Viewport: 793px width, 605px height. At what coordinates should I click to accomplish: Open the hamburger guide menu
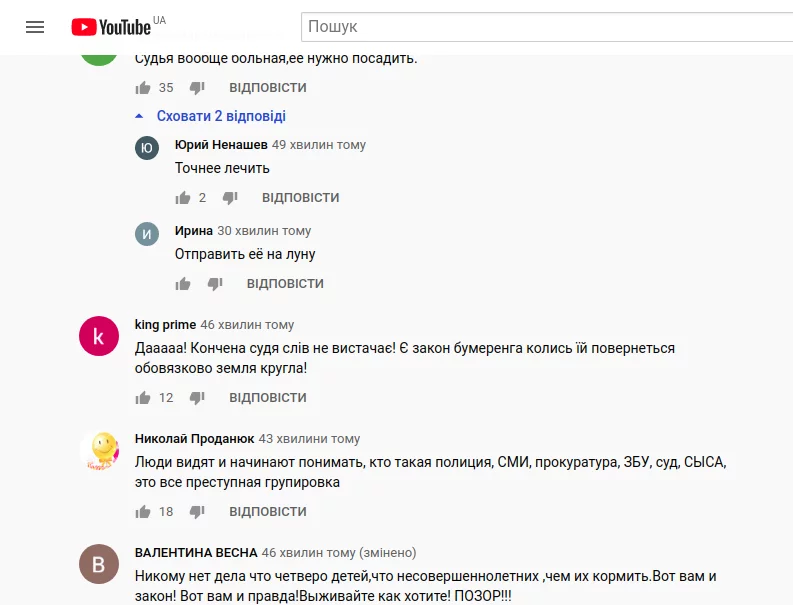tap(35, 27)
